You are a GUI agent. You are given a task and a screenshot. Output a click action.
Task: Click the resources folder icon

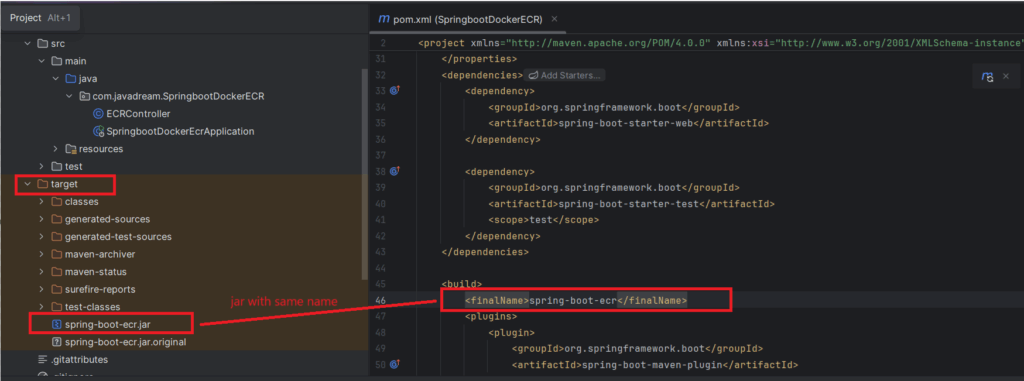71,149
